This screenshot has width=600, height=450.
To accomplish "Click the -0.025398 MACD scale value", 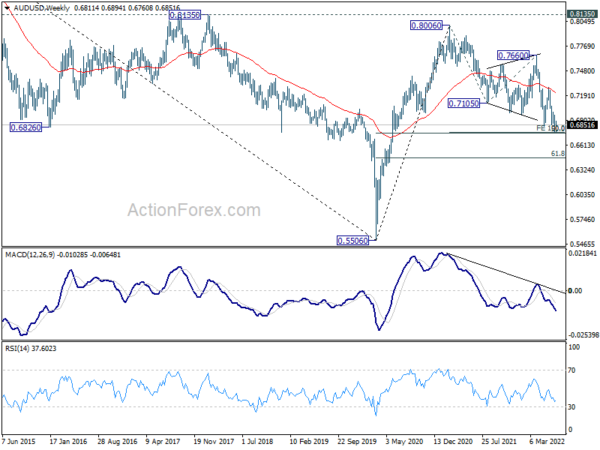I will 582,335.
